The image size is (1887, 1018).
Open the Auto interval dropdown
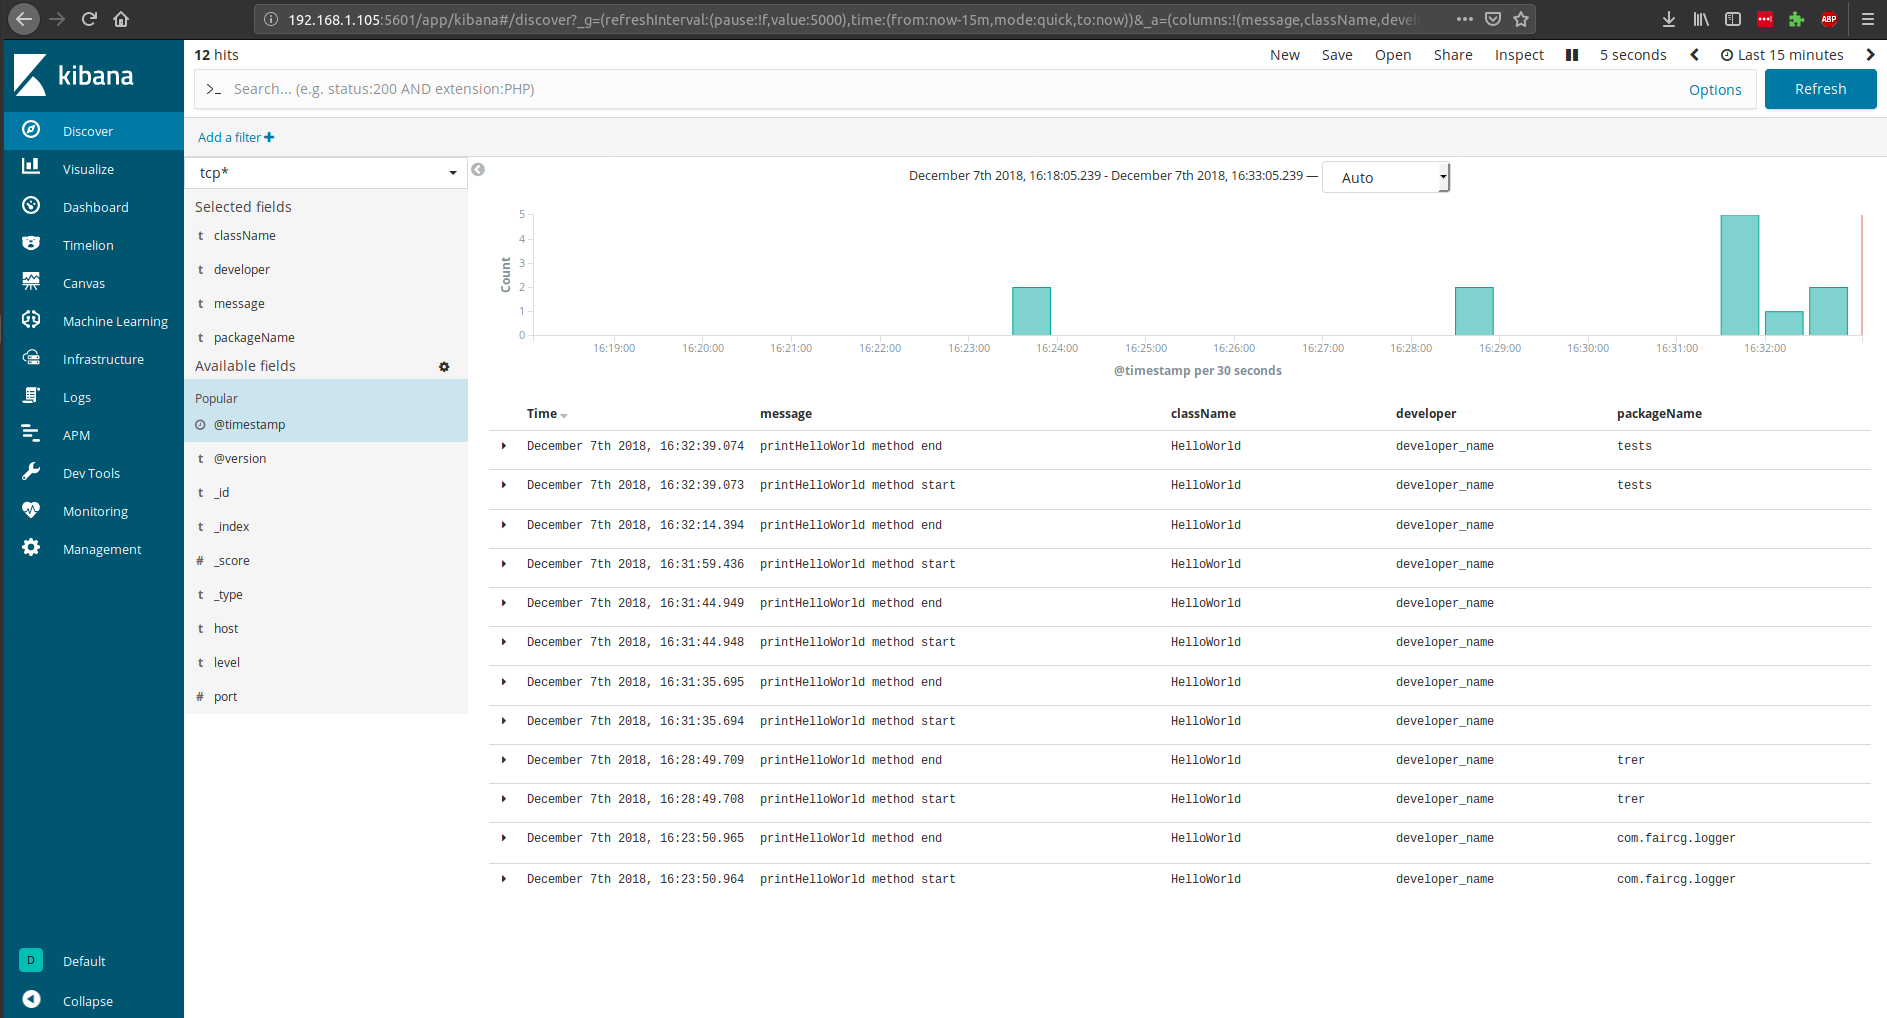(x=1385, y=178)
